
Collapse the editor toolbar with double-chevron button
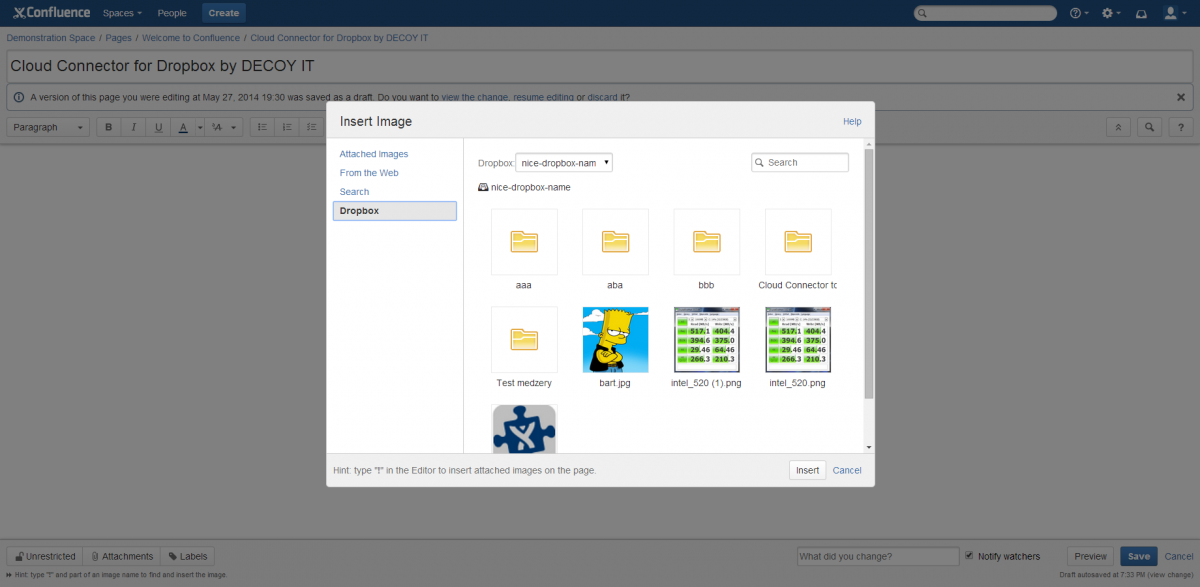[x=1119, y=127]
